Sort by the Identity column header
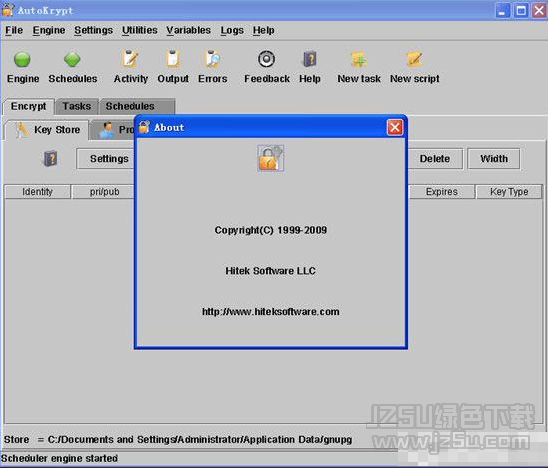548x468 pixels. click(37, 192)
